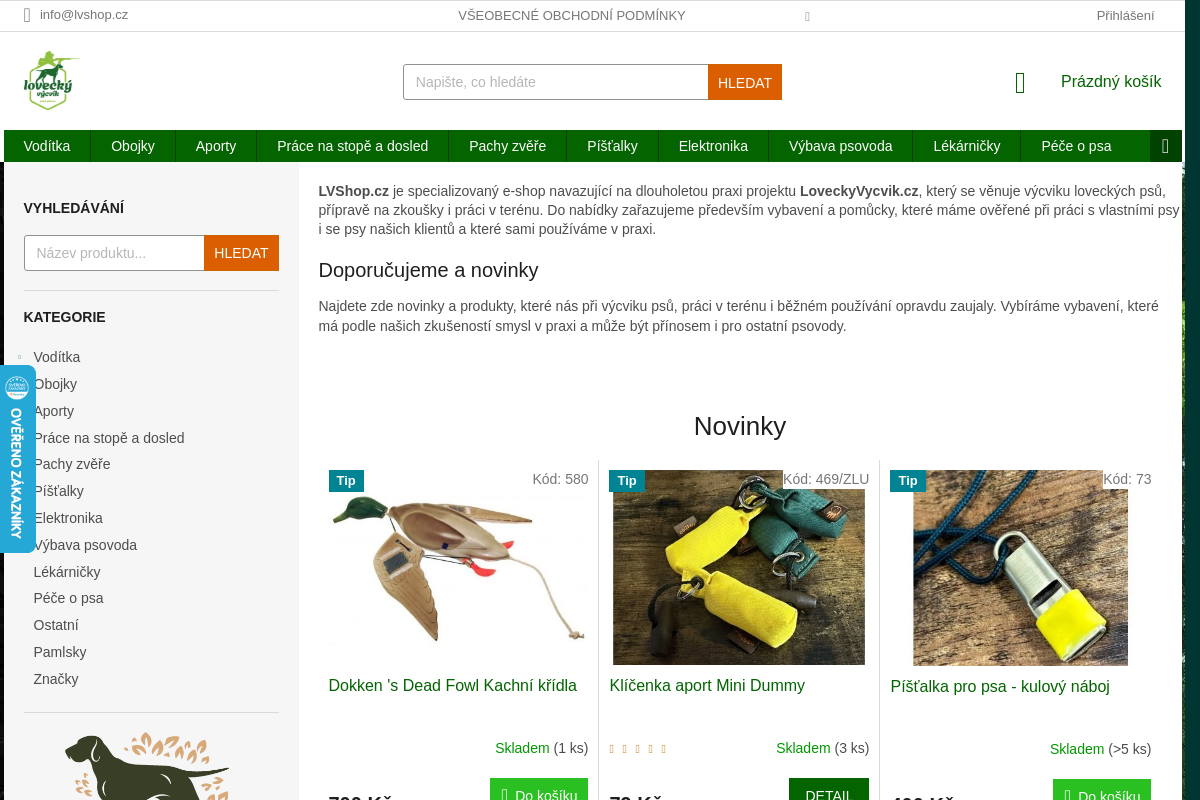Image resolution: width=1200 pixels, height=800 pixels.
Task: Open Všeobecné obchodní podmínky link
Action: tap(572, 15)
